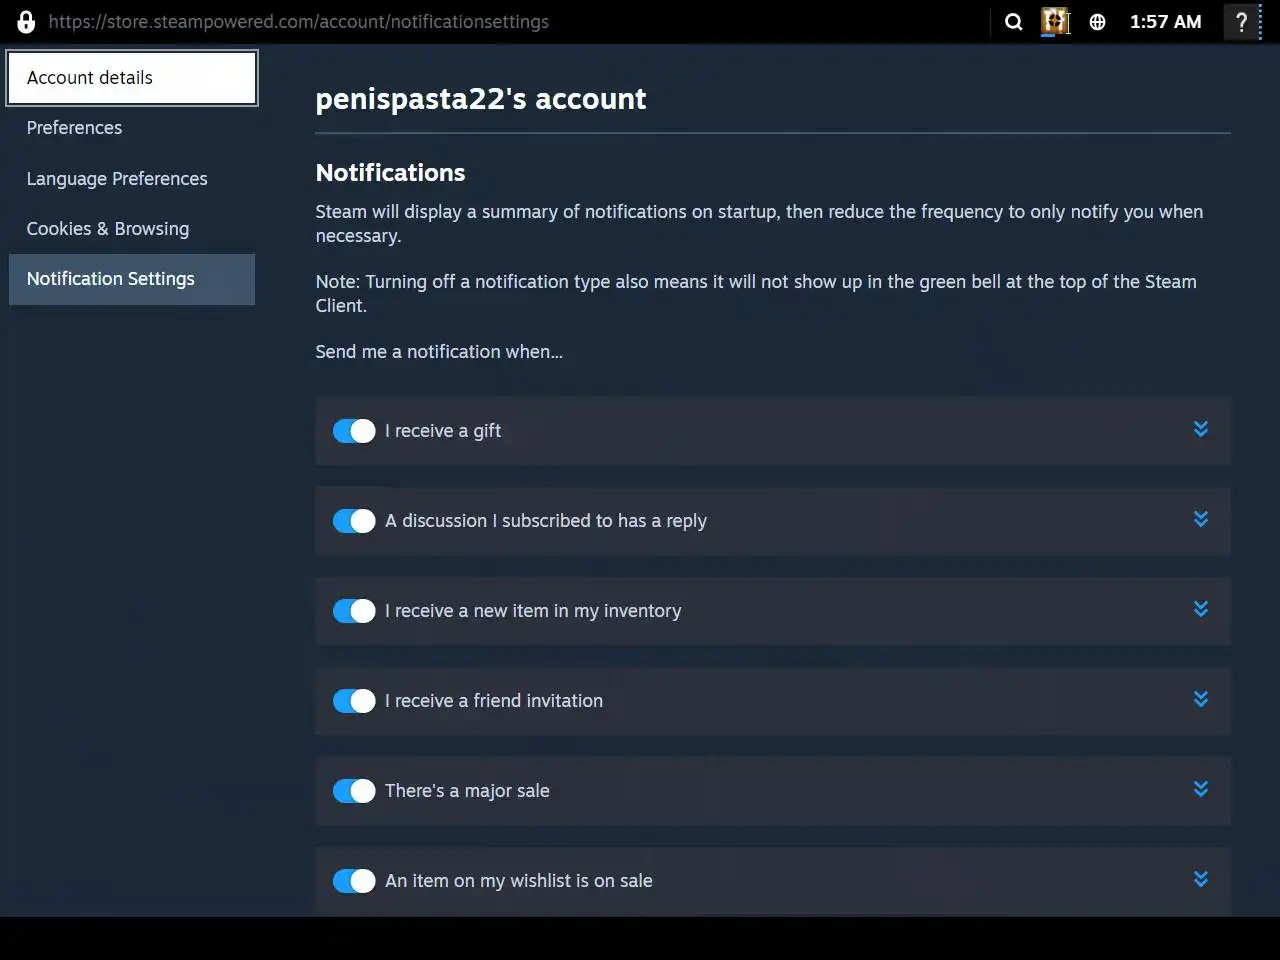Toggle off 'I receive a gift' notification

click(x=354, y=431)
